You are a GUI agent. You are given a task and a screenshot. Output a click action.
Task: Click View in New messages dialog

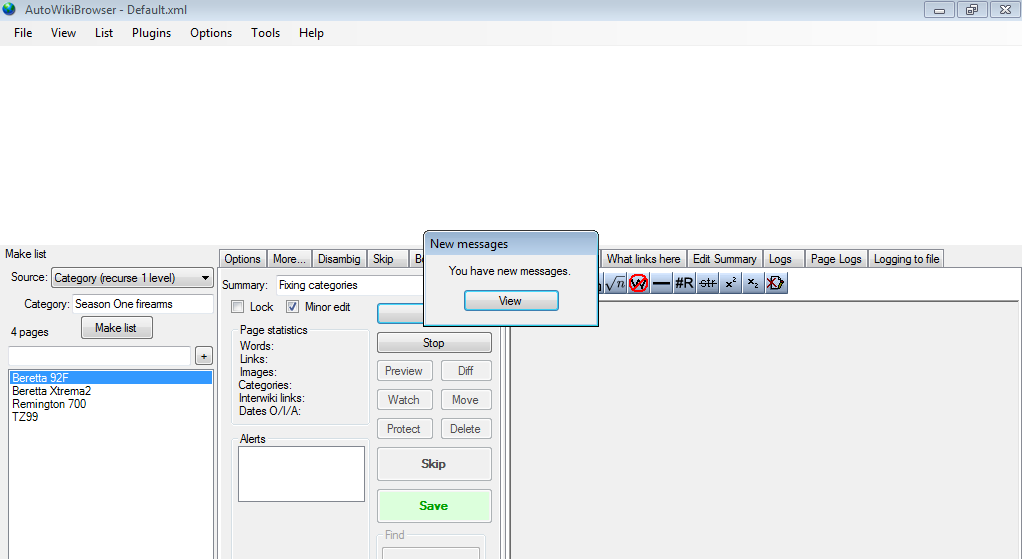(x=511, y=301)
